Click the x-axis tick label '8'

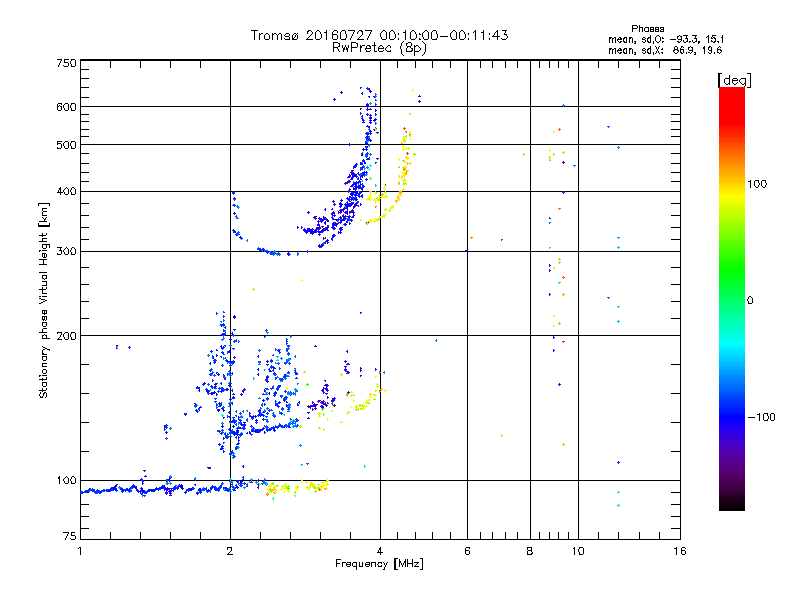tap(530, 551)
